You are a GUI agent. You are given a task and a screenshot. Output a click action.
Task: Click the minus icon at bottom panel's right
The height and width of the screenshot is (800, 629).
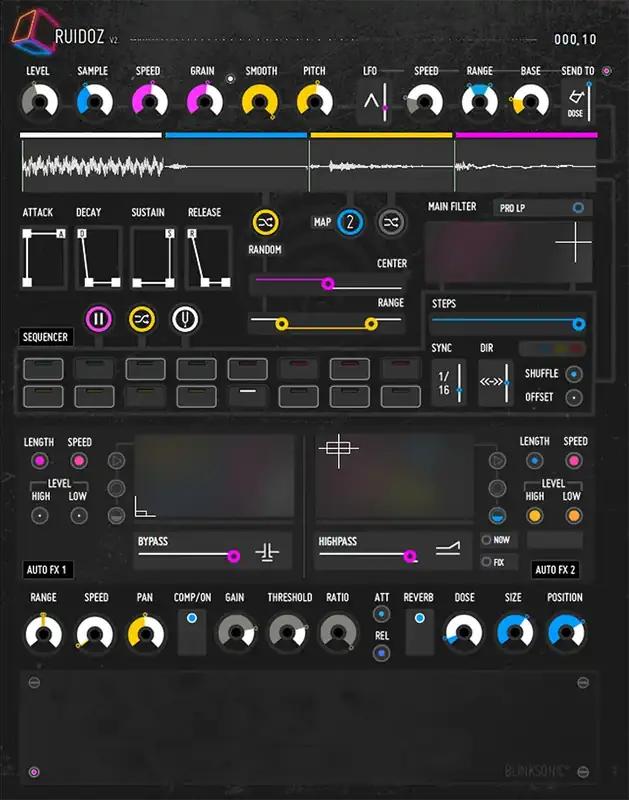[x=583, y=683]
